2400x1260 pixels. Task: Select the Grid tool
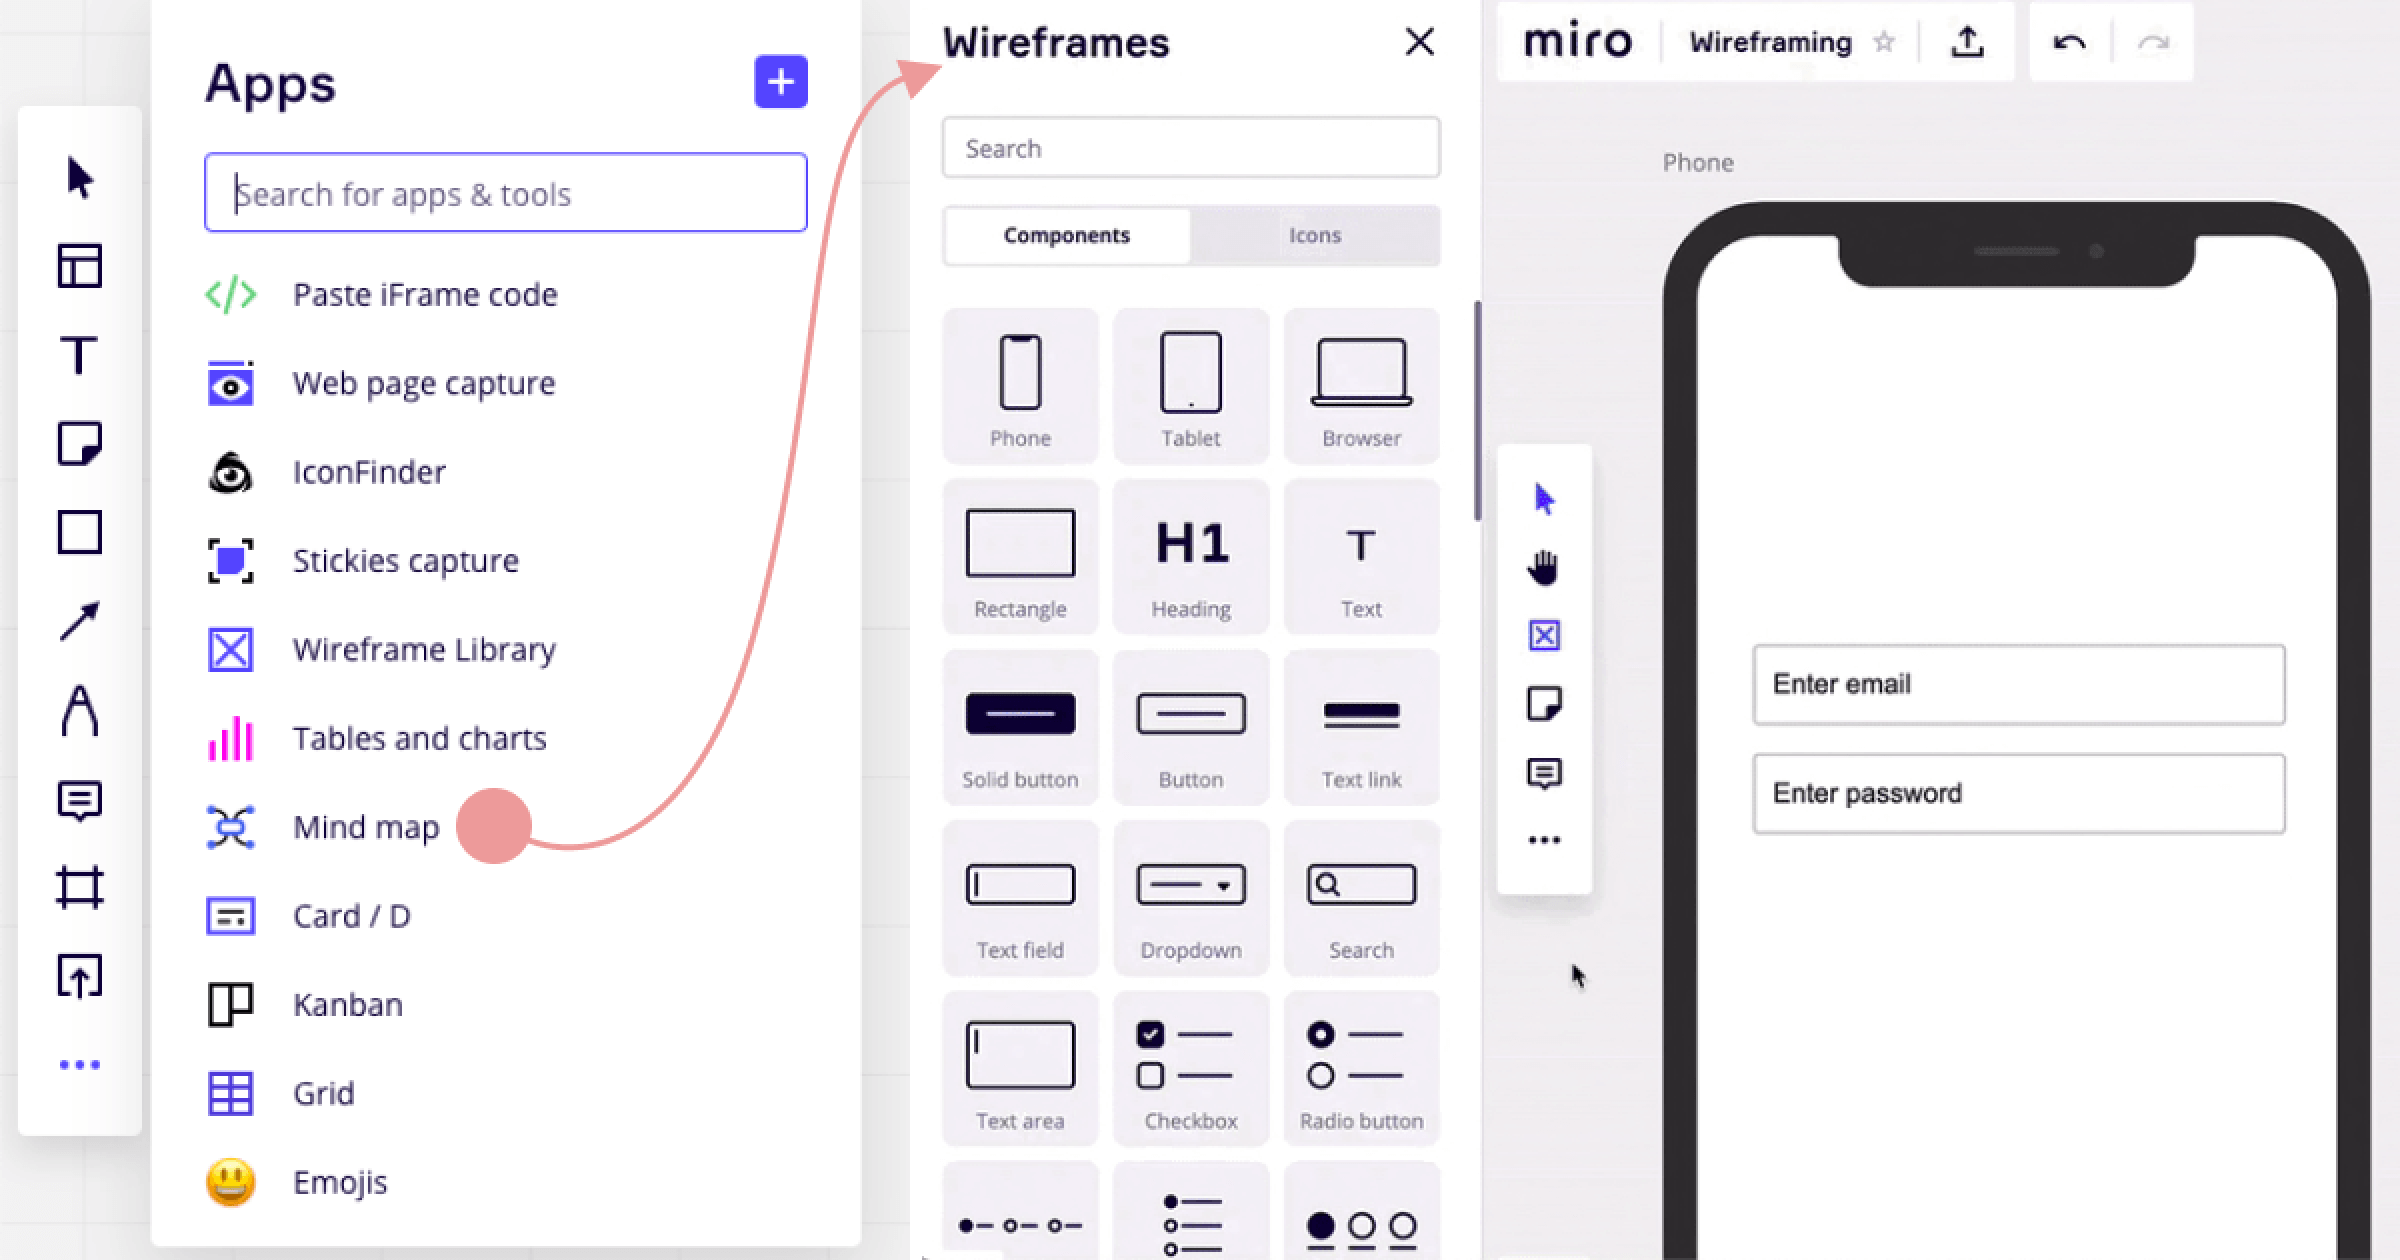coord(322,1092)
